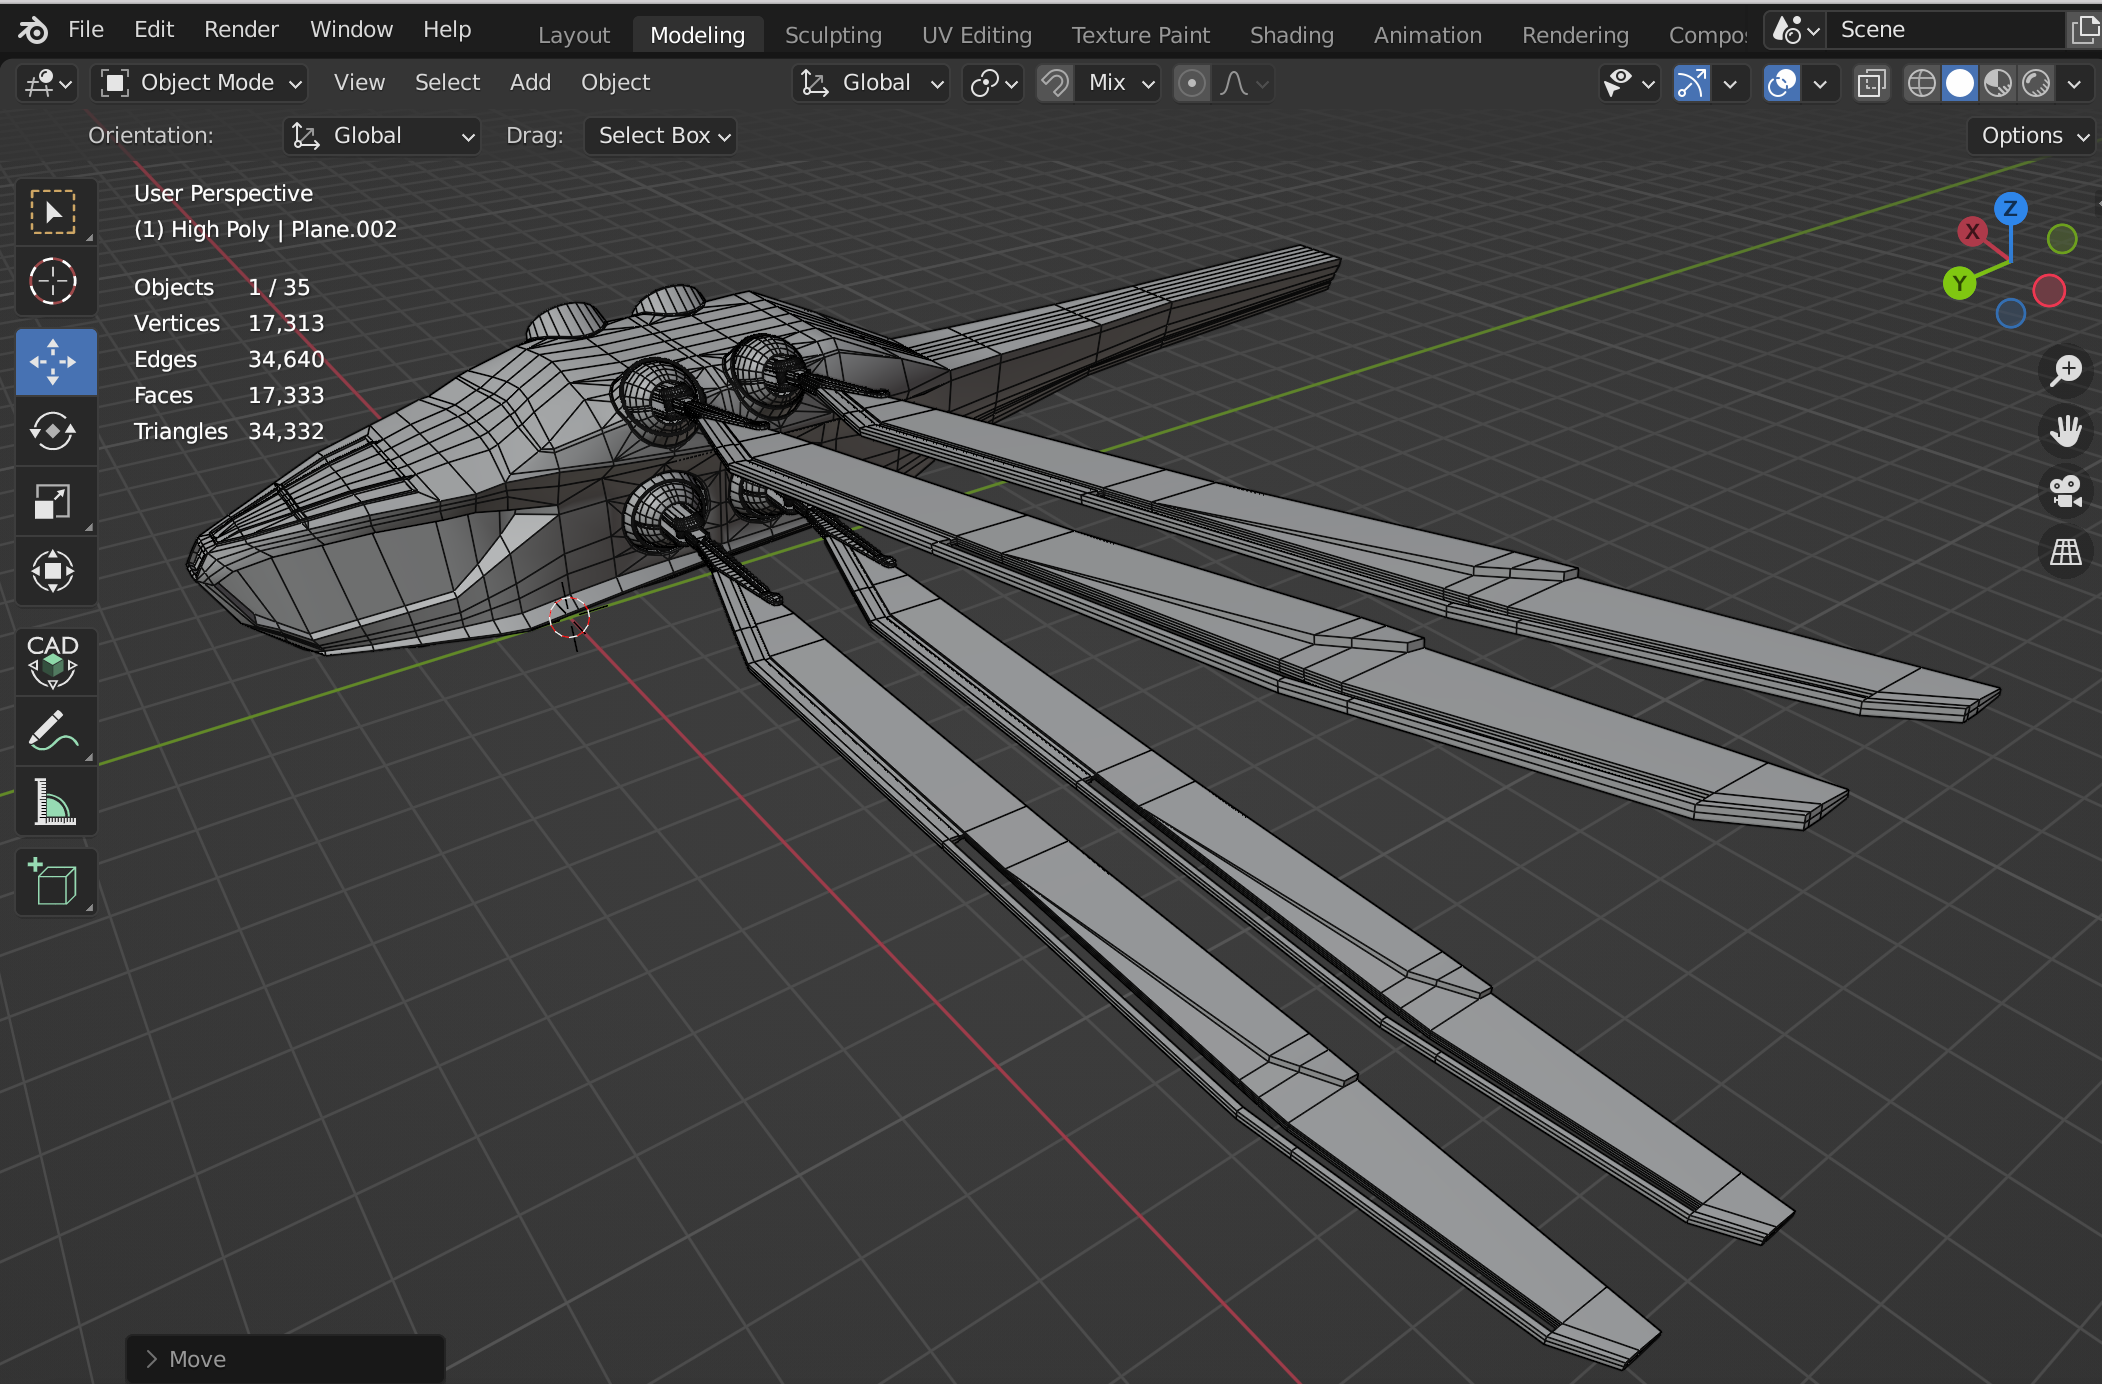Select the Add Cube tool

coord(53,882)
